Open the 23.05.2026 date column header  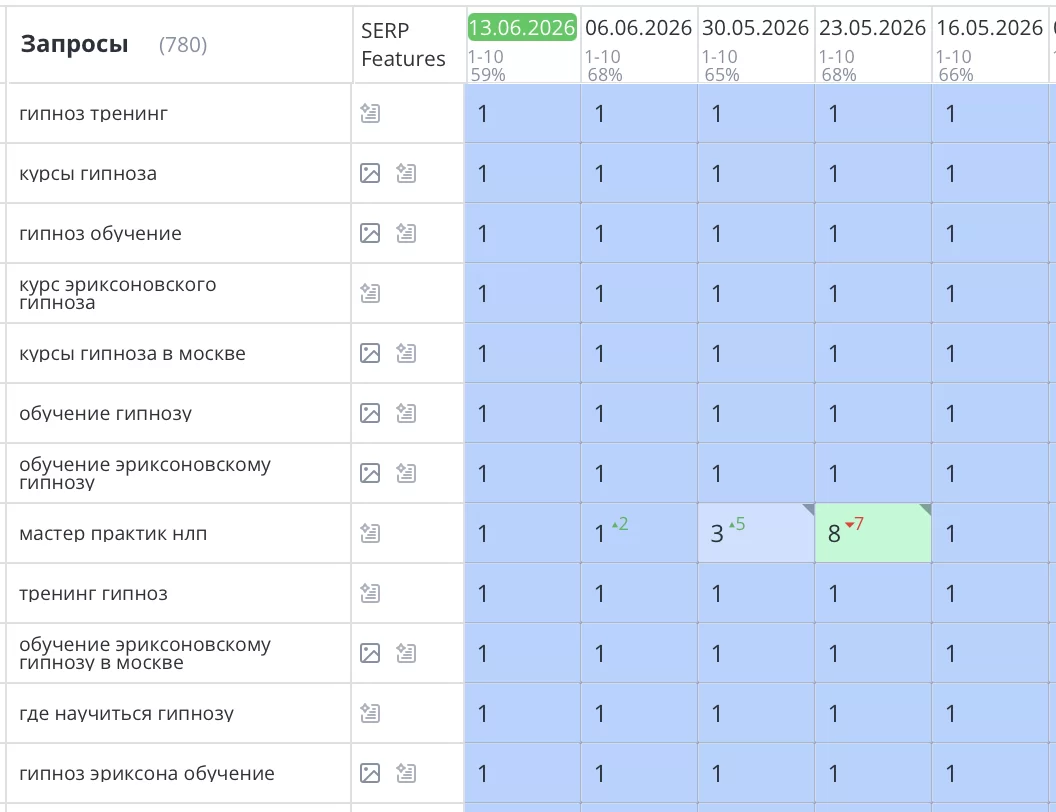[872, 28]
